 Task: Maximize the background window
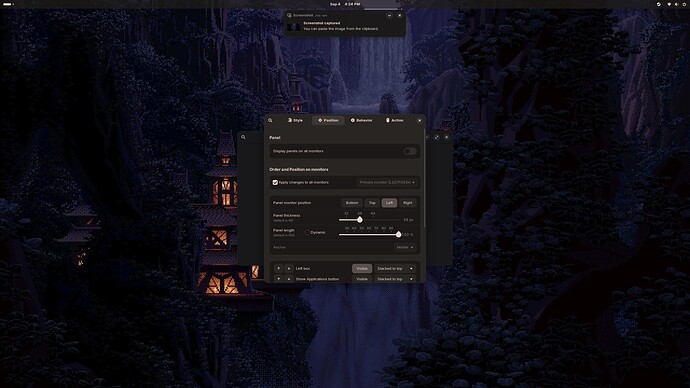[437, 137]
